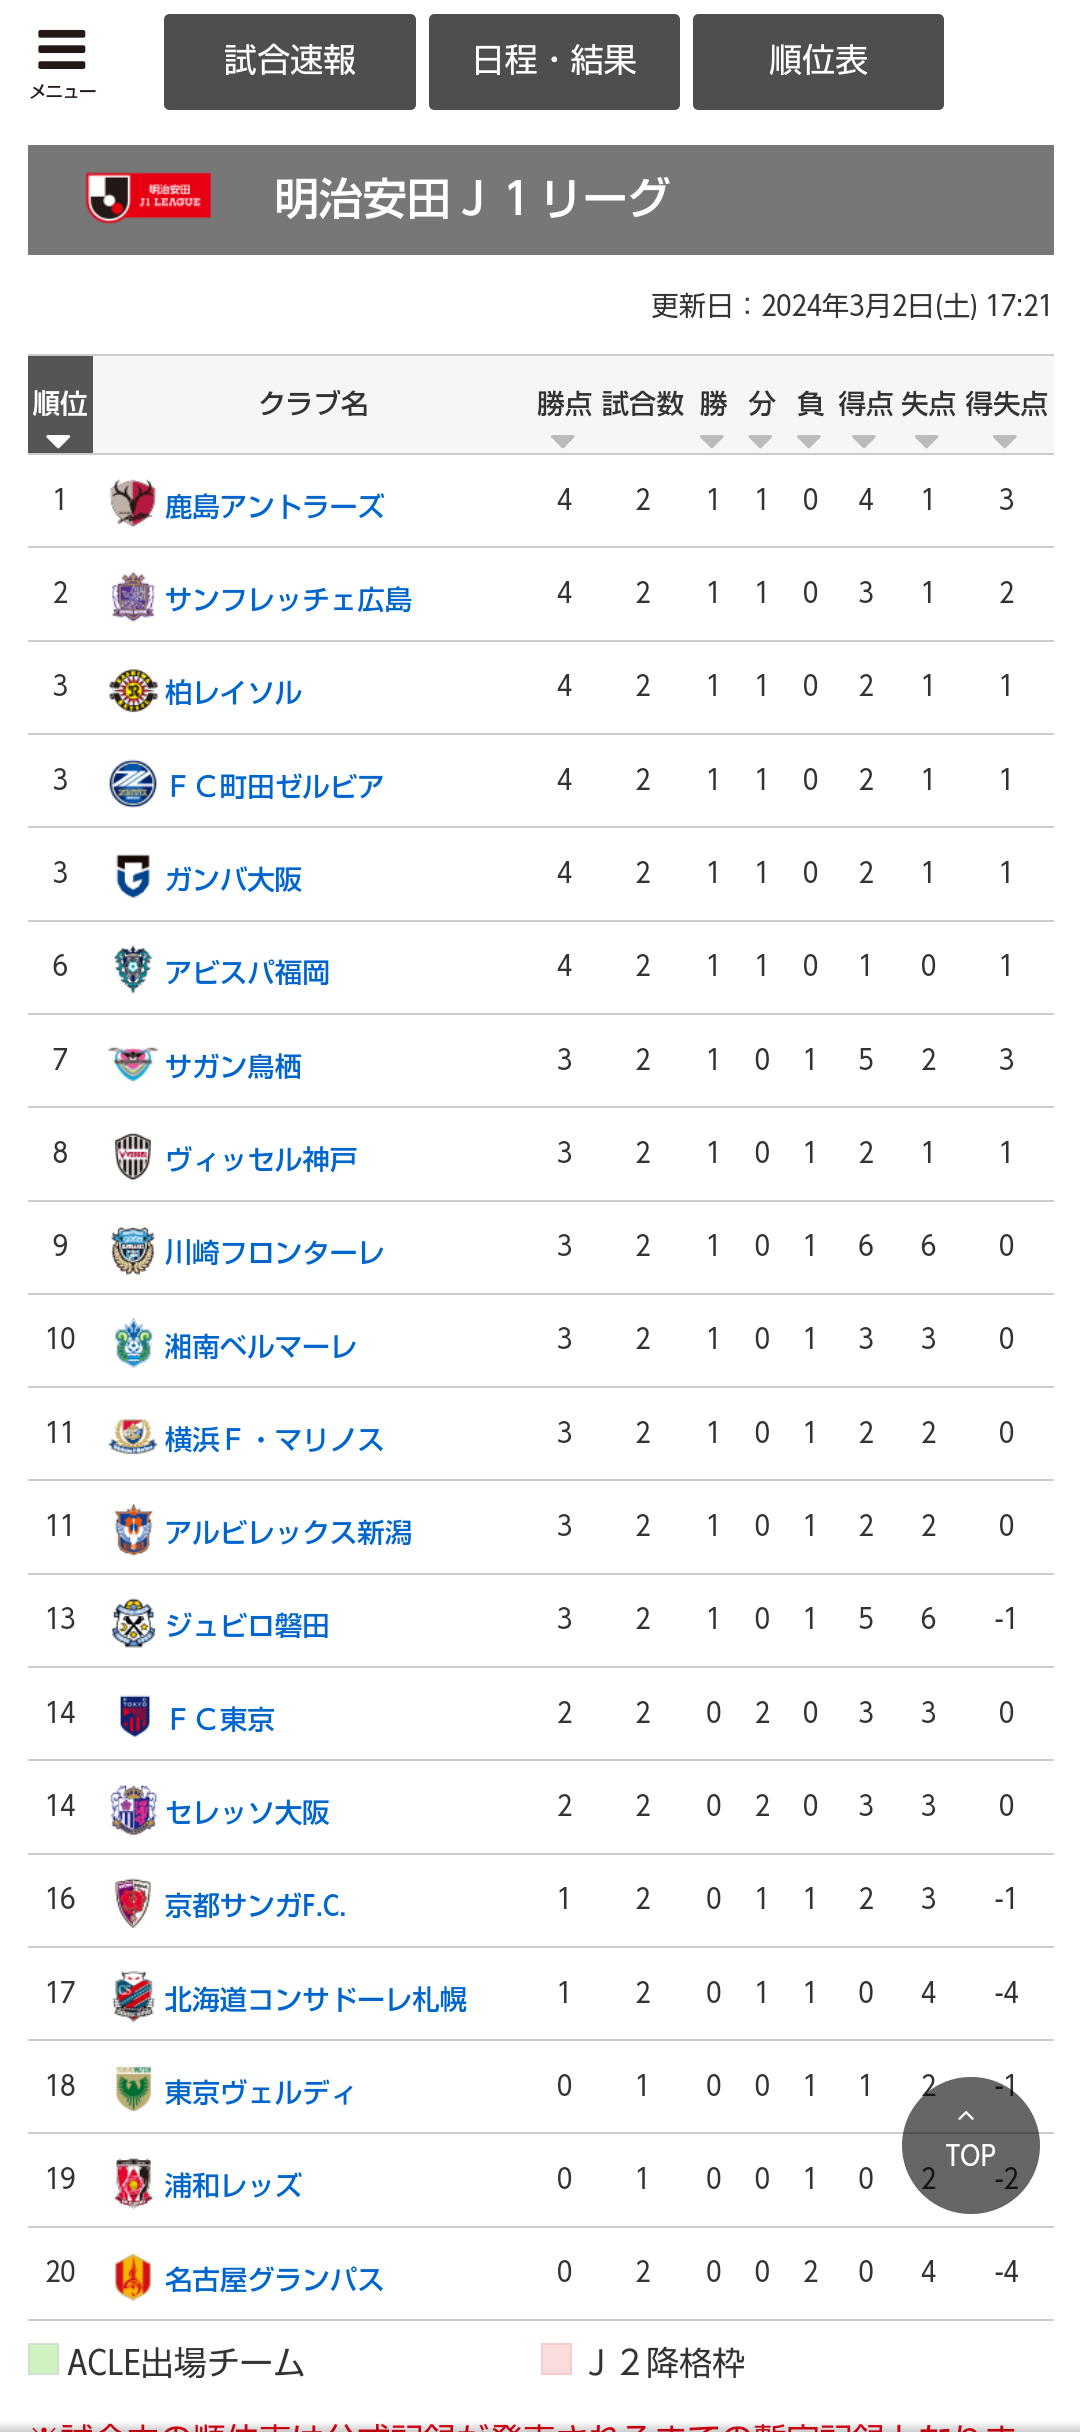
Task: Click the Urawa Reds club crest
Action: pyautogui.click(x=133, y=2182)
